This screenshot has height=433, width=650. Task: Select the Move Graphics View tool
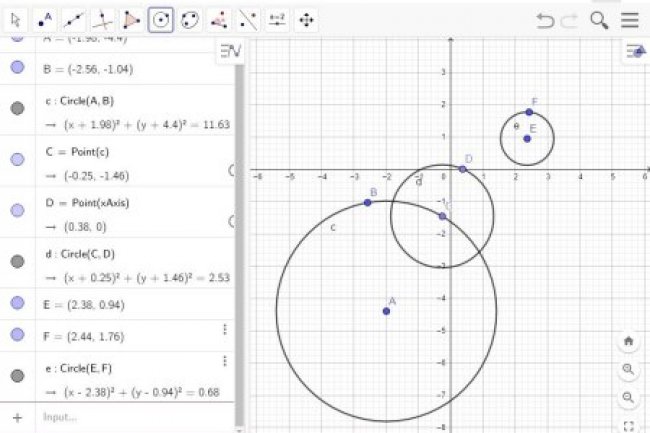[x=306, y=19]
